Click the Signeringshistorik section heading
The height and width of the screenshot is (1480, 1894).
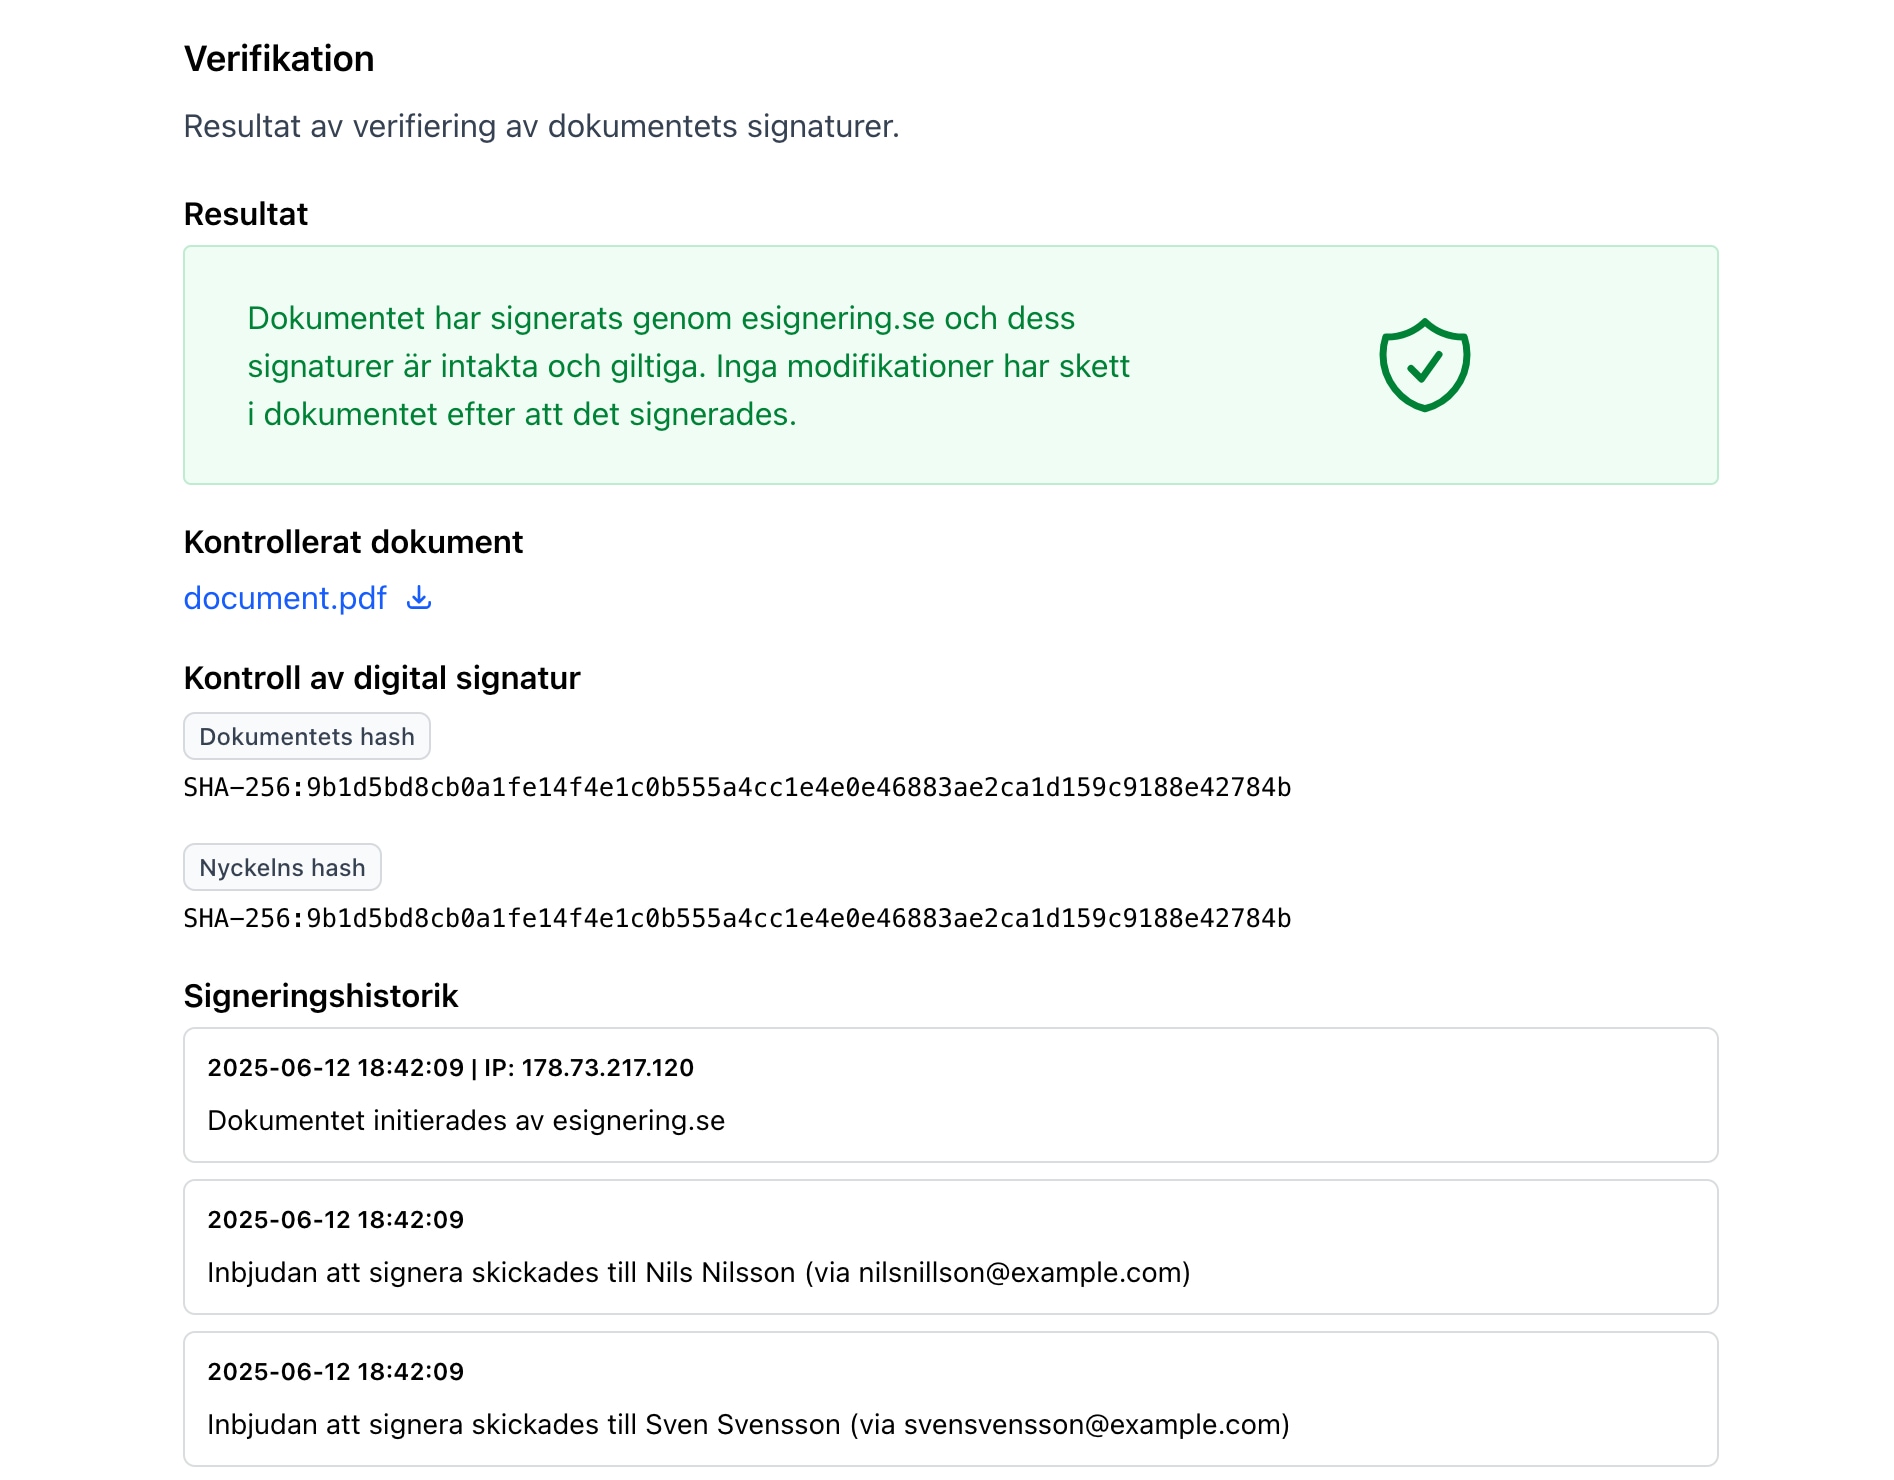click(x=321, y=996)
